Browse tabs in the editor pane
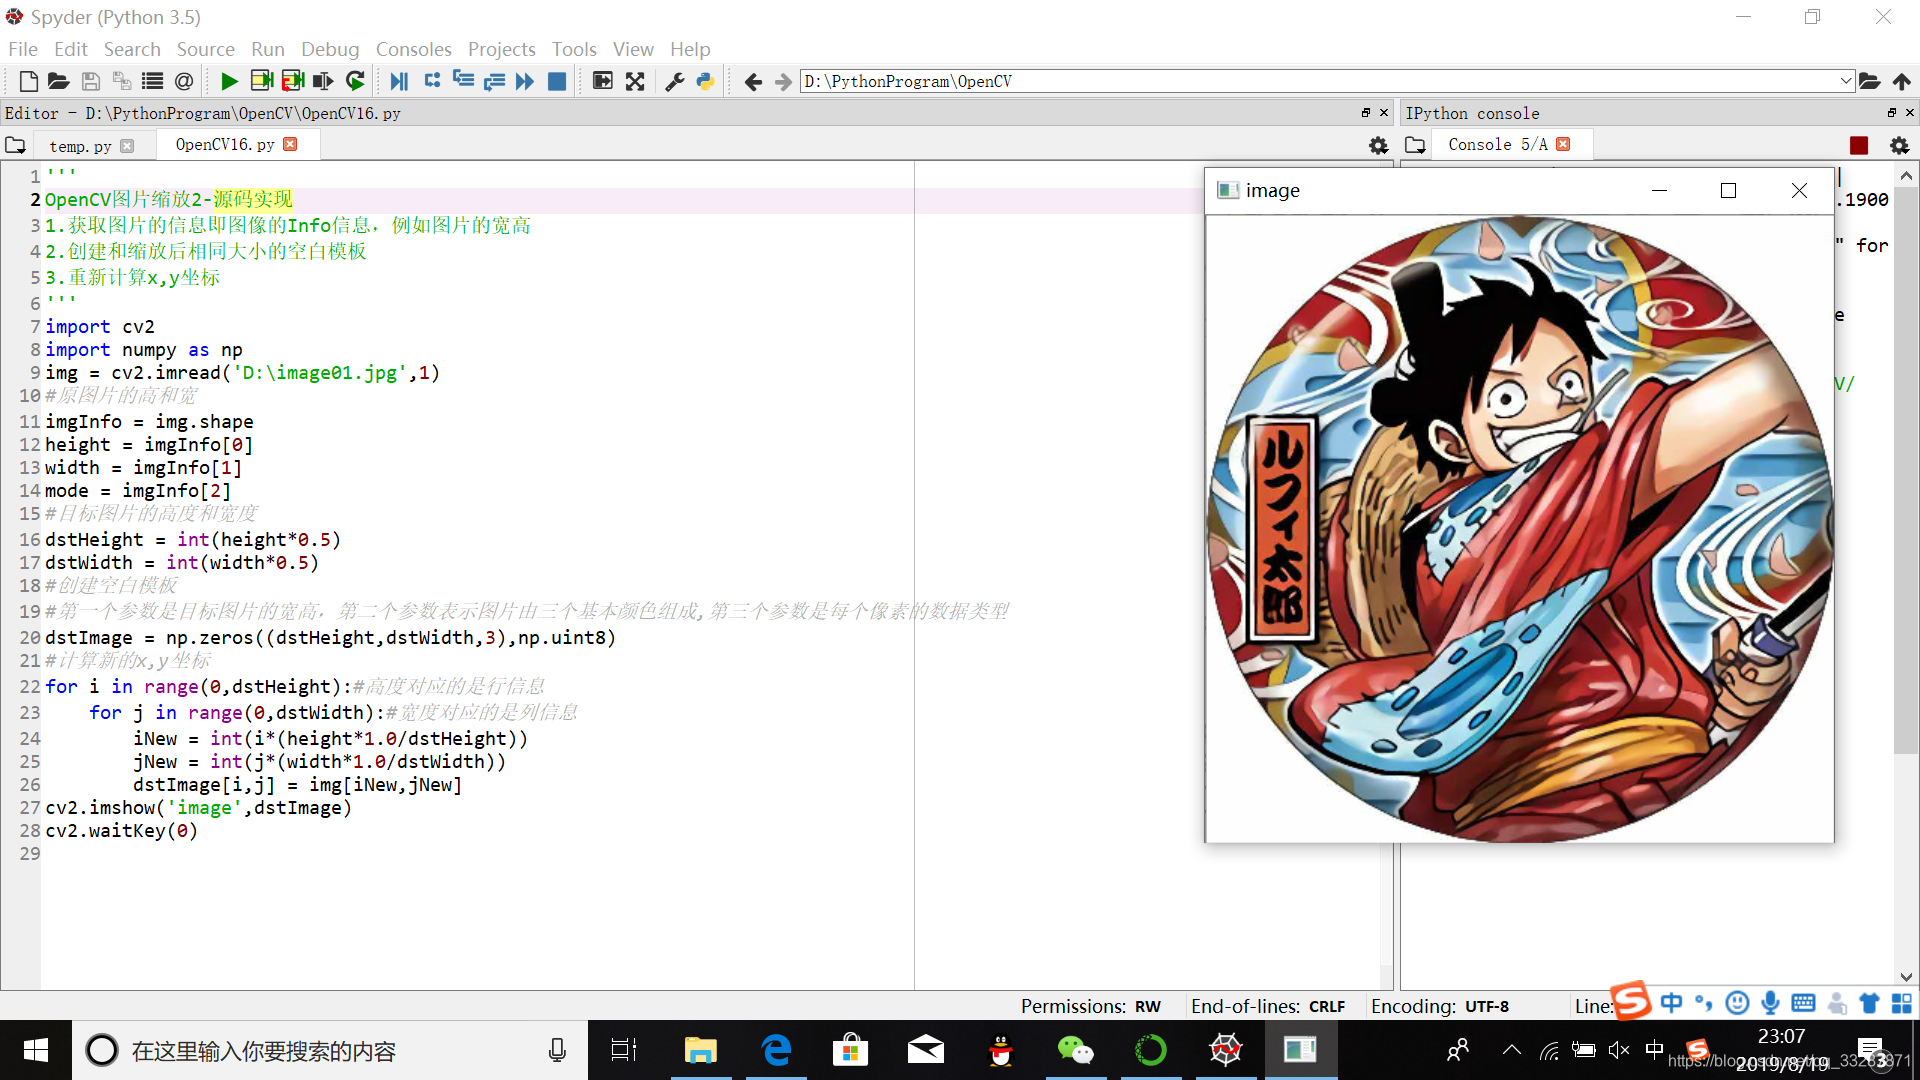Viewport: 1920px width, 1080px height. click(x=15, y=146)
